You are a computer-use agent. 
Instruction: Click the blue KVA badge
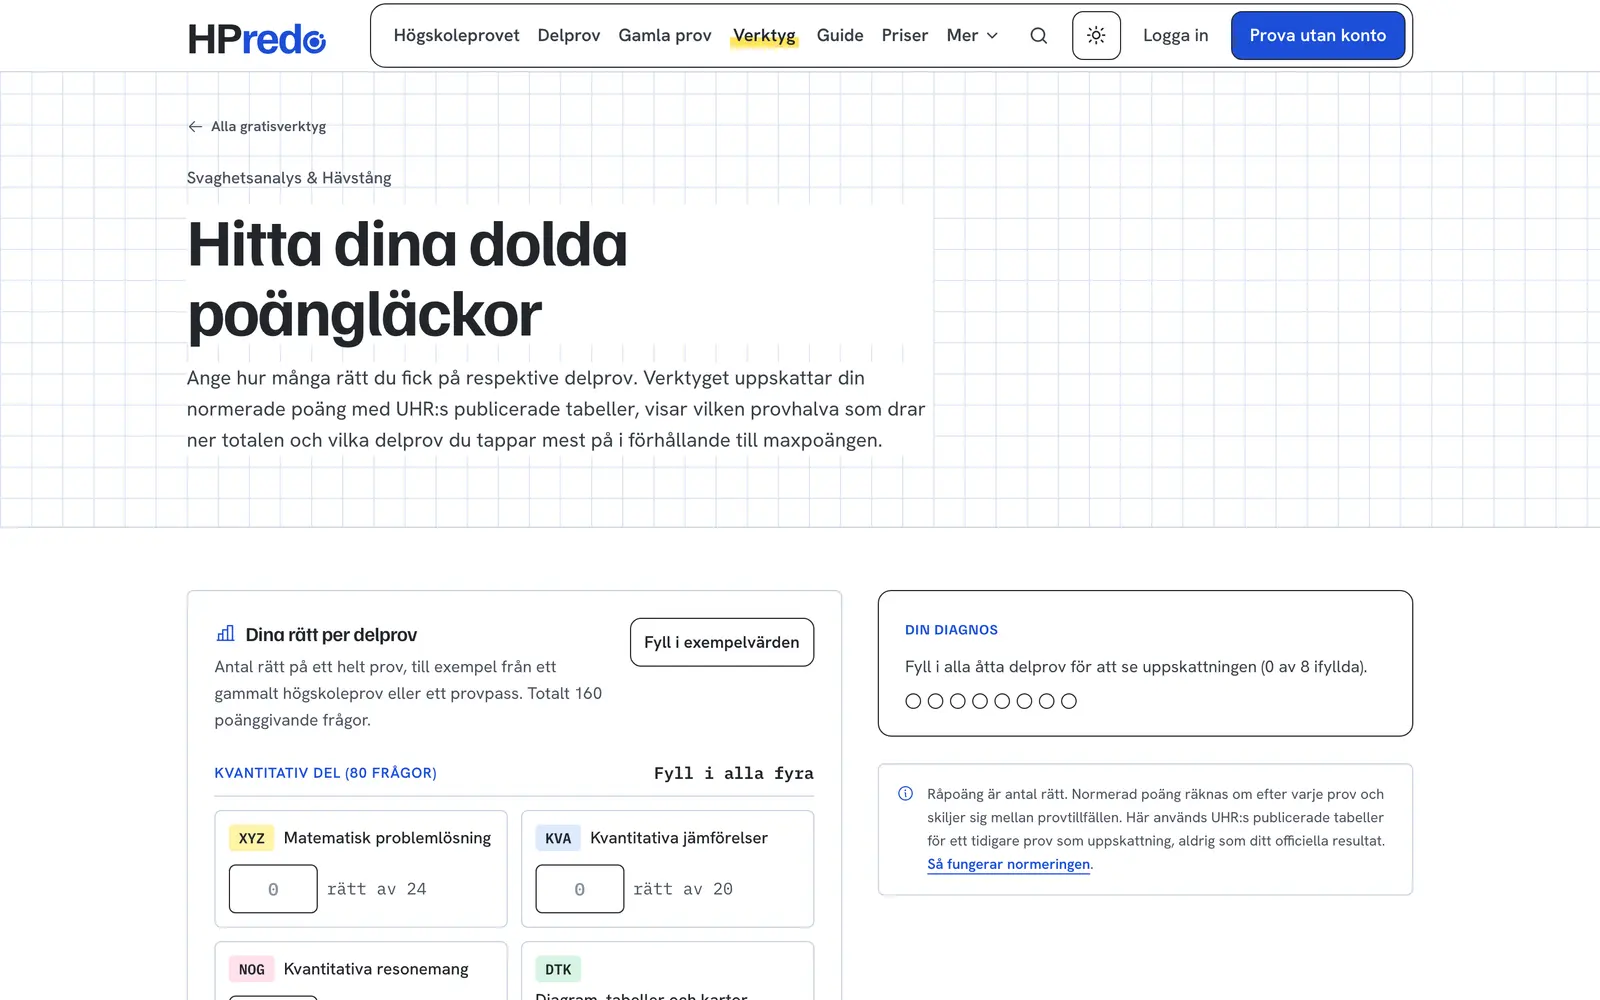coord(558,838)
